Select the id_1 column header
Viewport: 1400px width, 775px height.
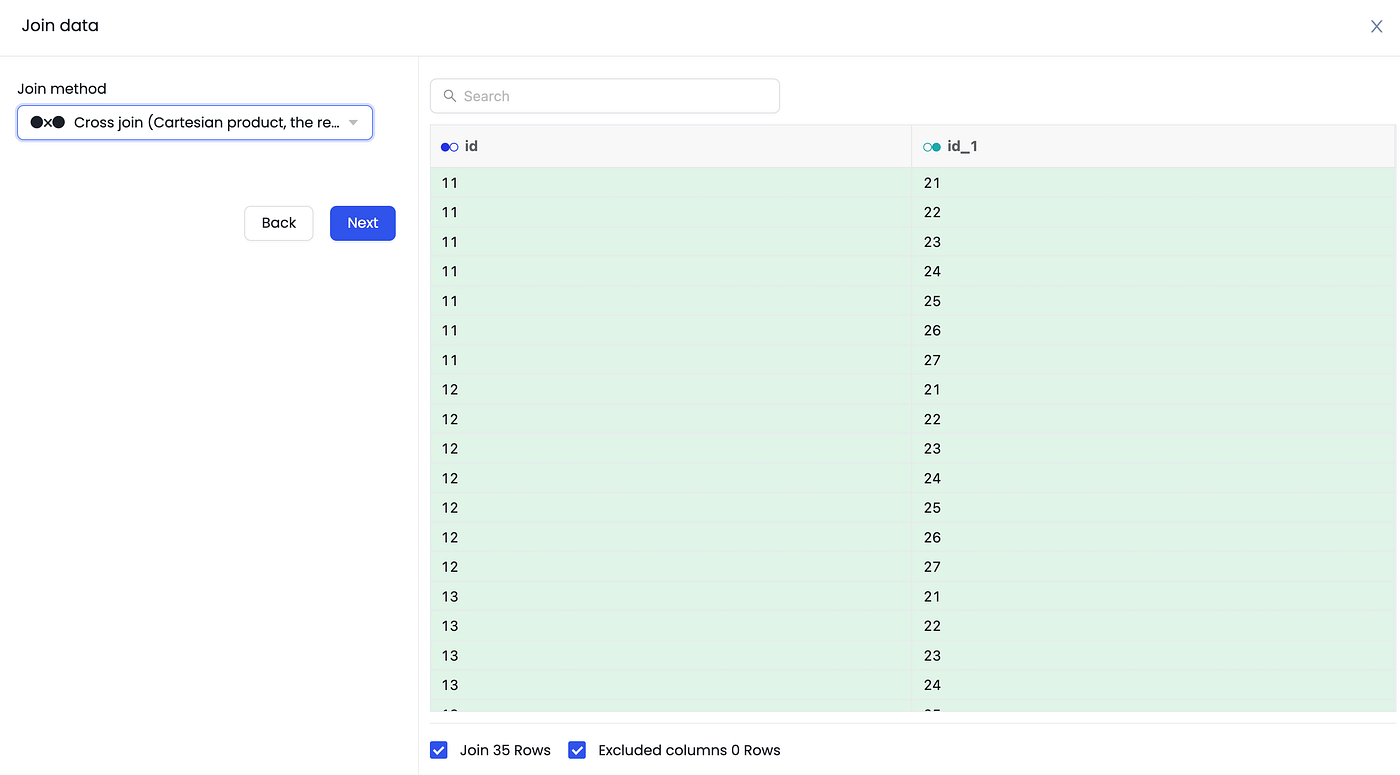pyautogui.click(x=963, y=146)
